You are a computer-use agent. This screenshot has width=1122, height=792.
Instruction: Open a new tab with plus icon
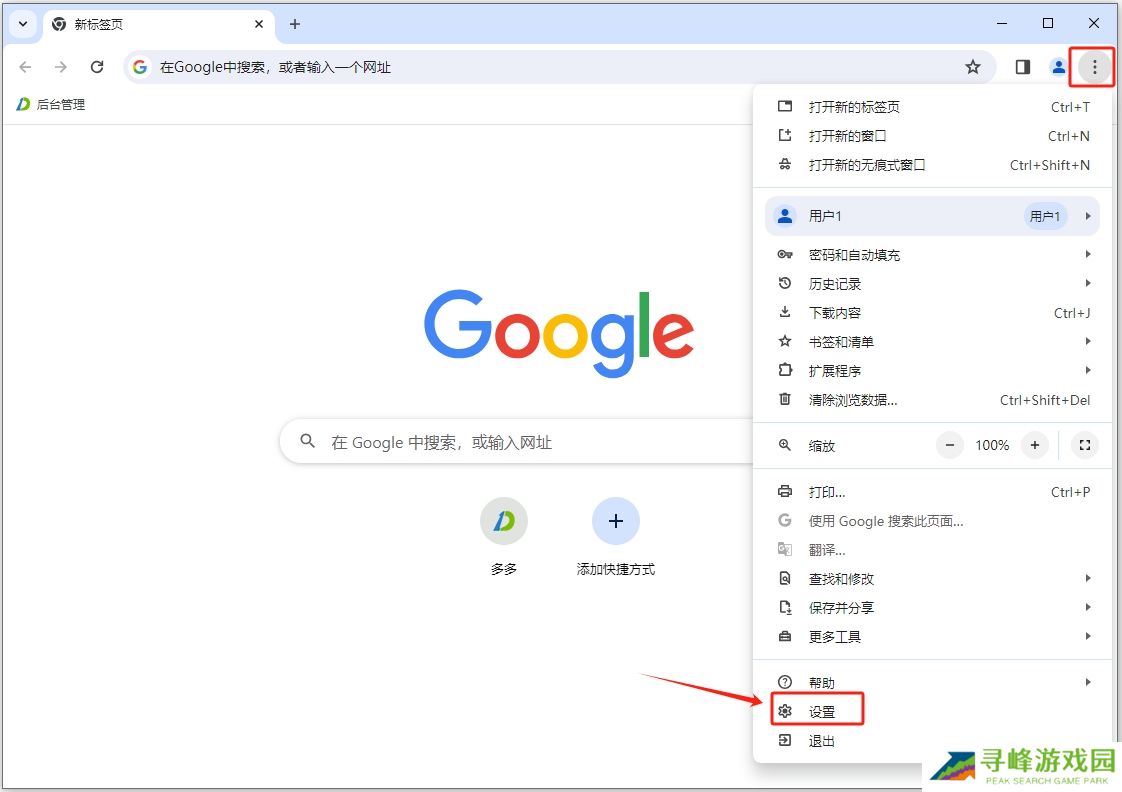point(294,24)
